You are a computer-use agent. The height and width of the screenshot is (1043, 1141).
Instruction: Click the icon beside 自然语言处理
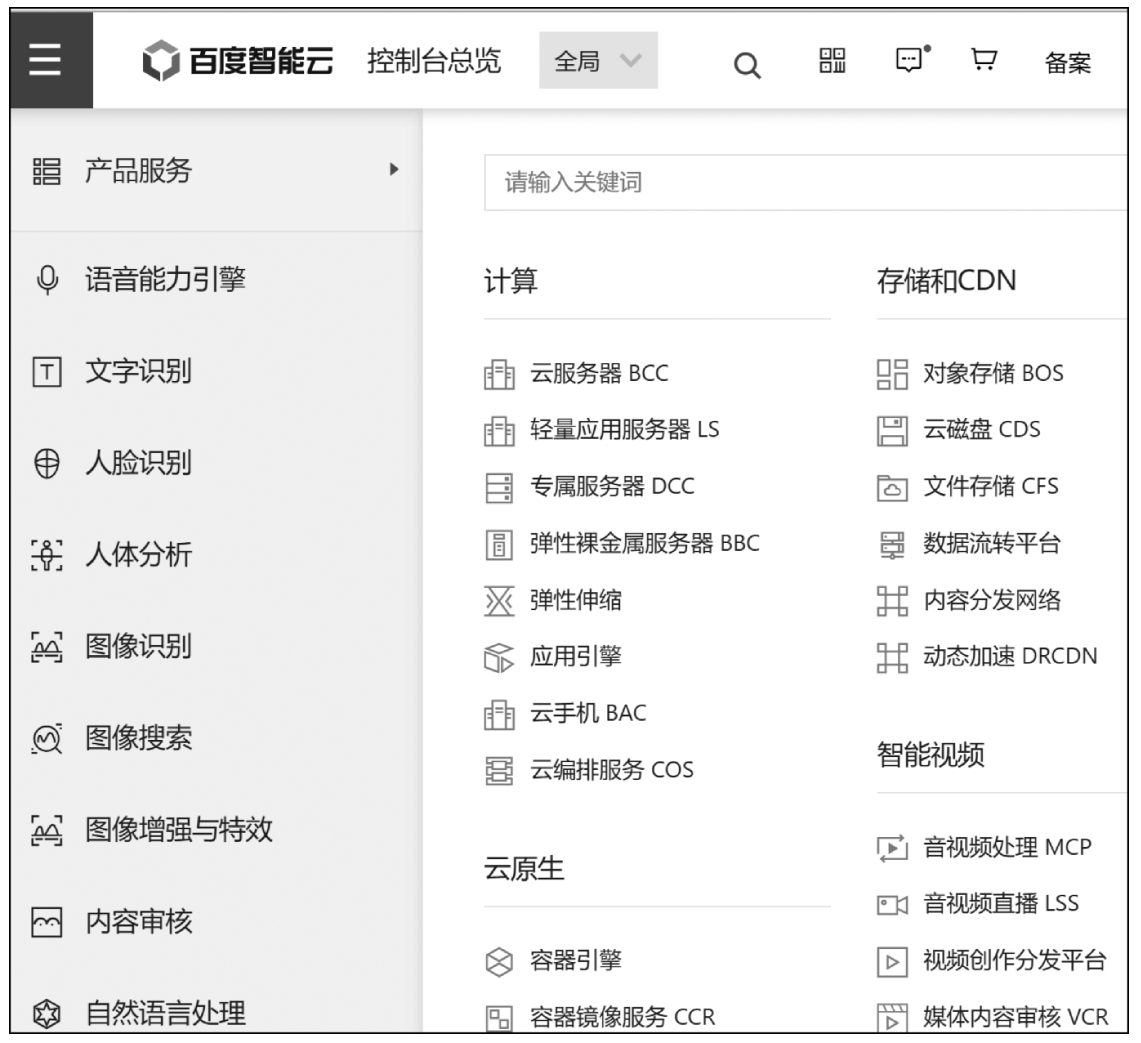(x=47, y=1014)
